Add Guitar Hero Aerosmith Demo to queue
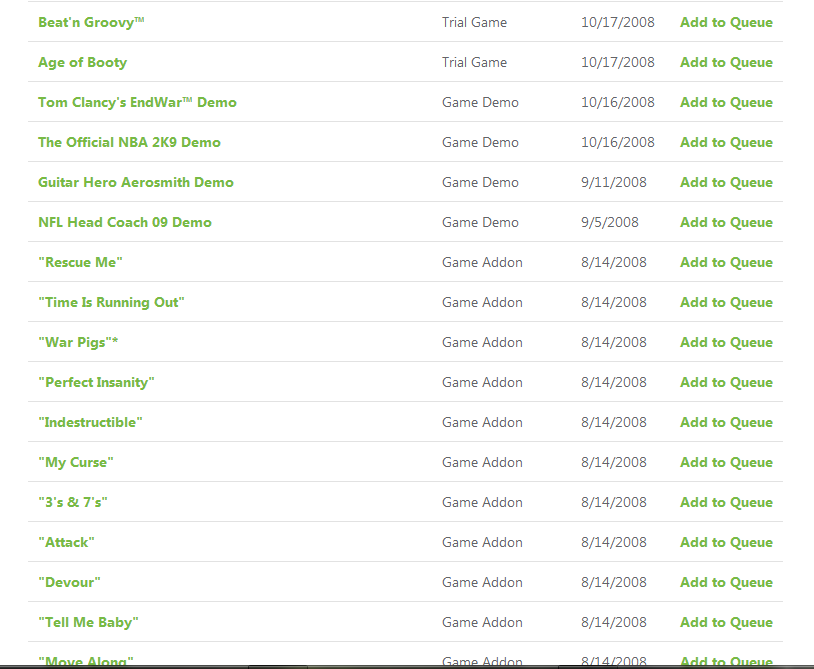 tap(726, 182)
